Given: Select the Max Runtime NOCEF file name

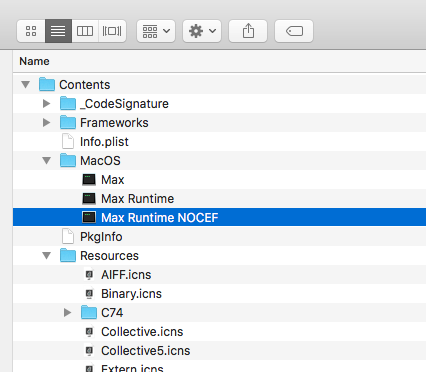Looking at the screenshot, I should coord(160,218).
